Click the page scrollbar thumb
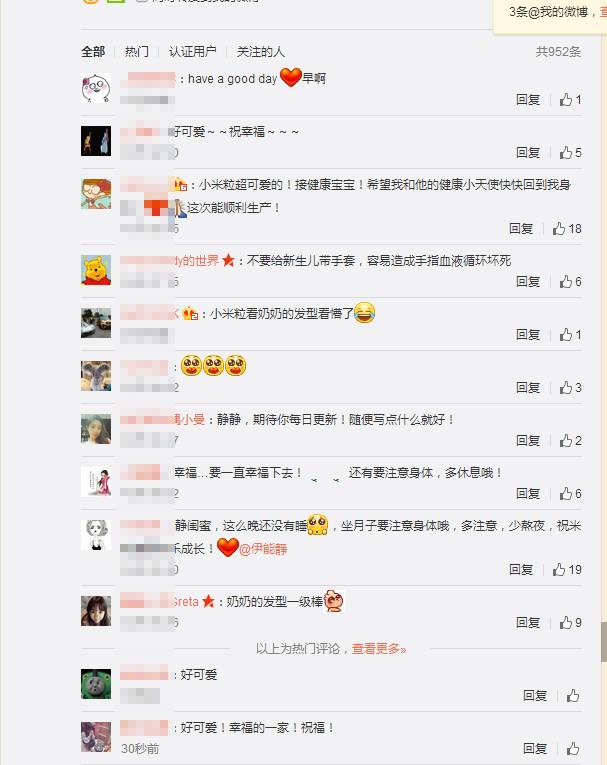The width and height of the screenshot is (607, 765). coord(604,642)
